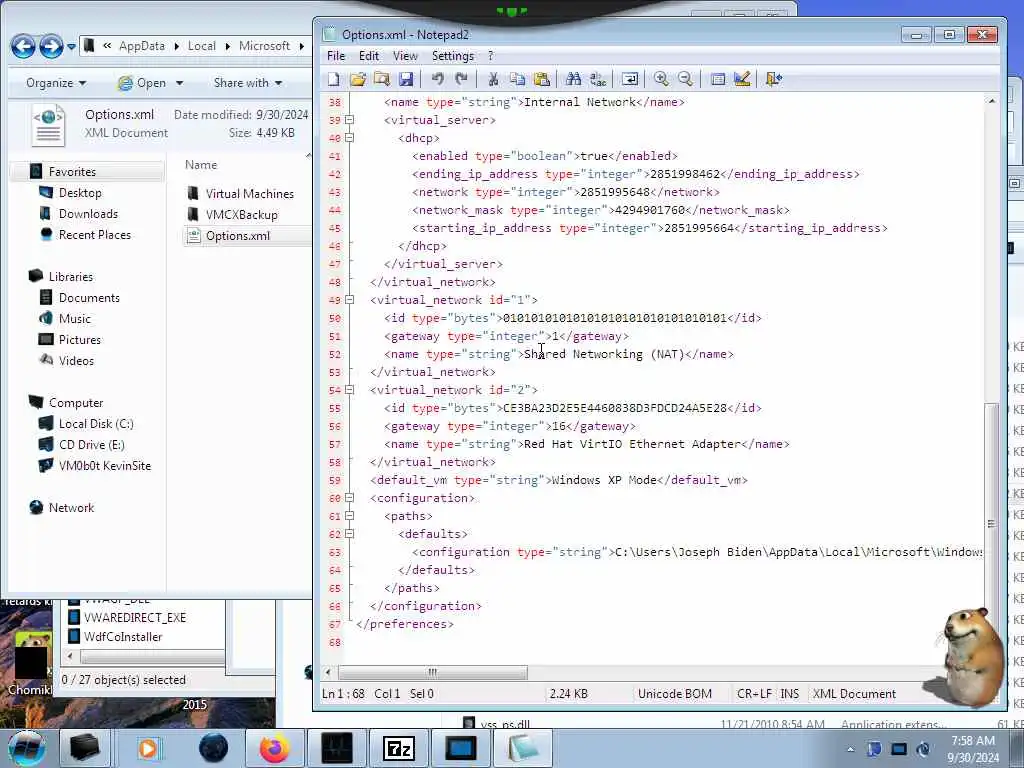Open the Settings menu in Notepad2

pos(453,56)
